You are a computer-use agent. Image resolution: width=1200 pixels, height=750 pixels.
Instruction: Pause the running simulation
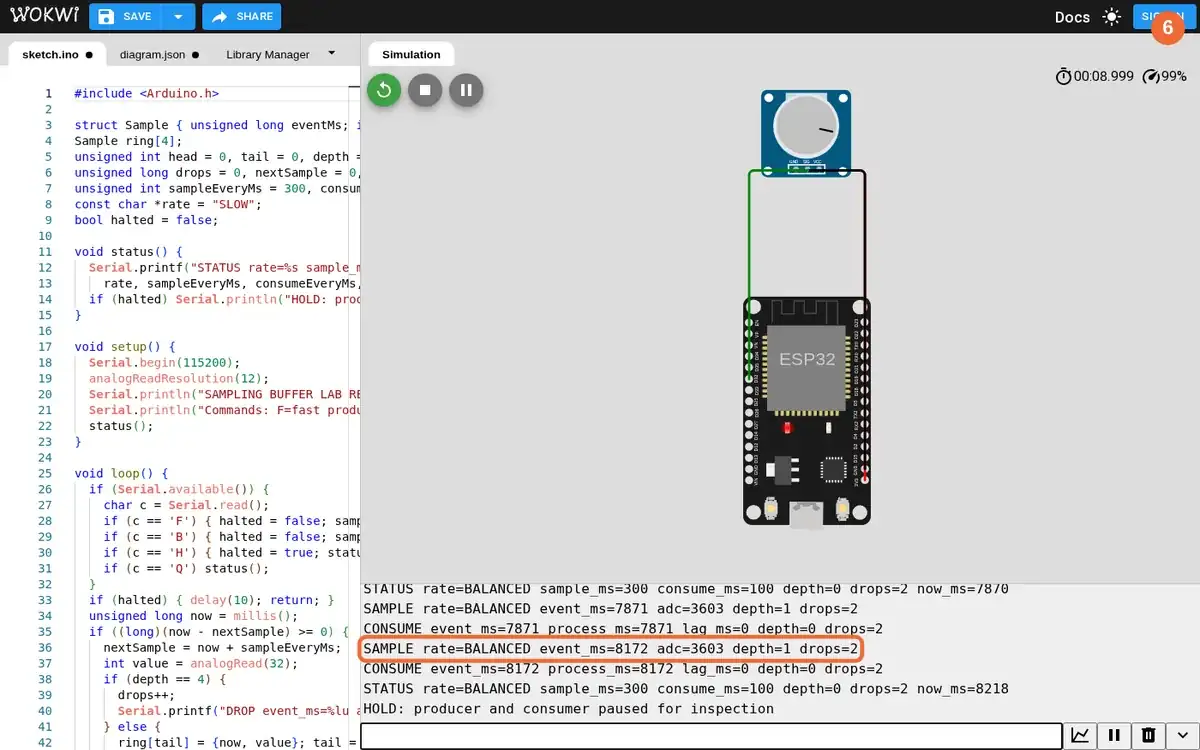point(466,90)
